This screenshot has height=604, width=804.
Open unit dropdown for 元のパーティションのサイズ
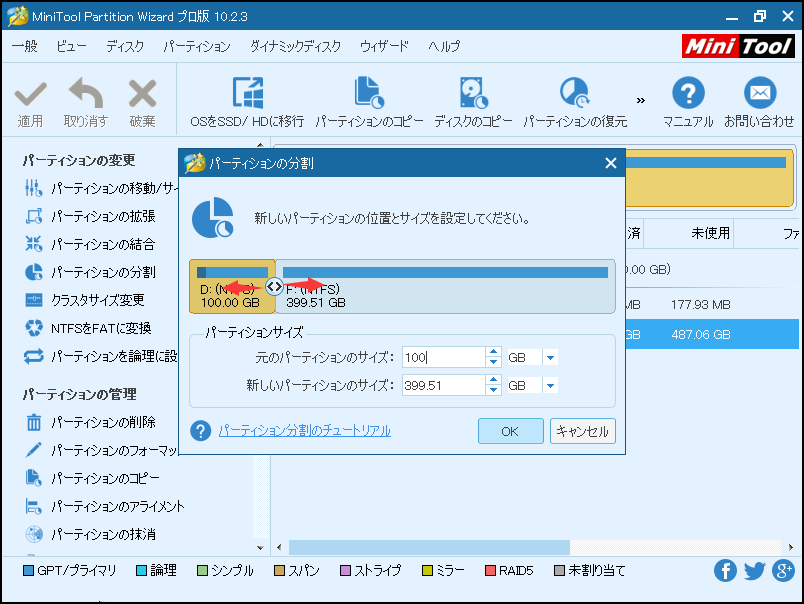[551, 358]
